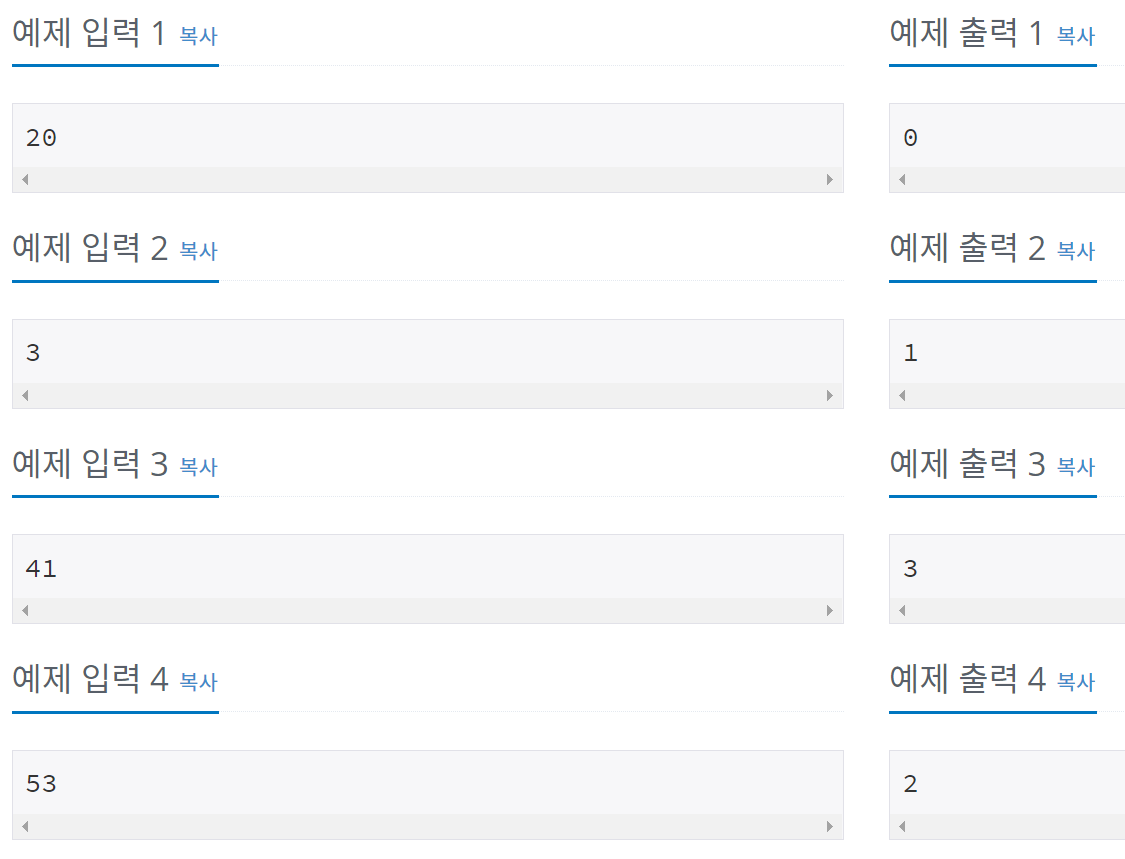
Task: Click 복사 beside 예제 입력 2
Action: tap(196, 252)
